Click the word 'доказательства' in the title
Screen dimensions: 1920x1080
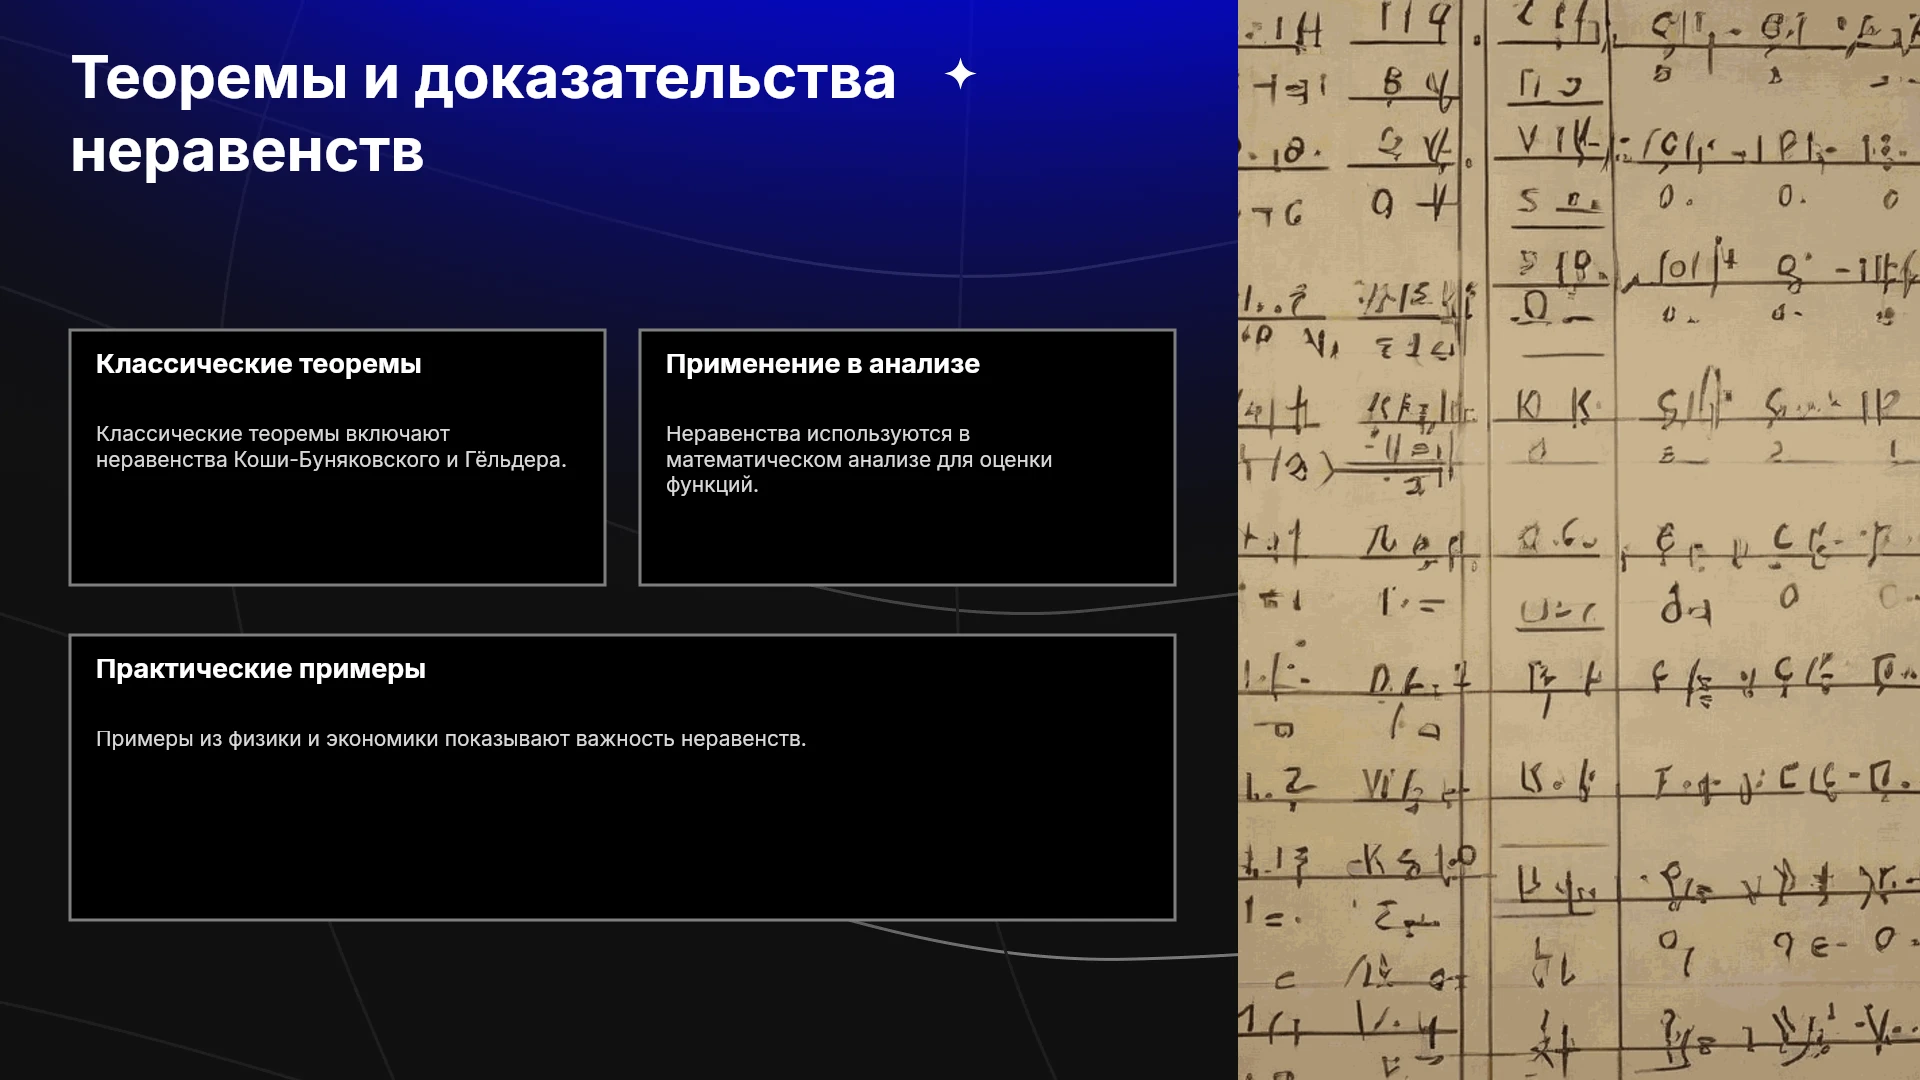pyautogui.click(x=655, y=80)
